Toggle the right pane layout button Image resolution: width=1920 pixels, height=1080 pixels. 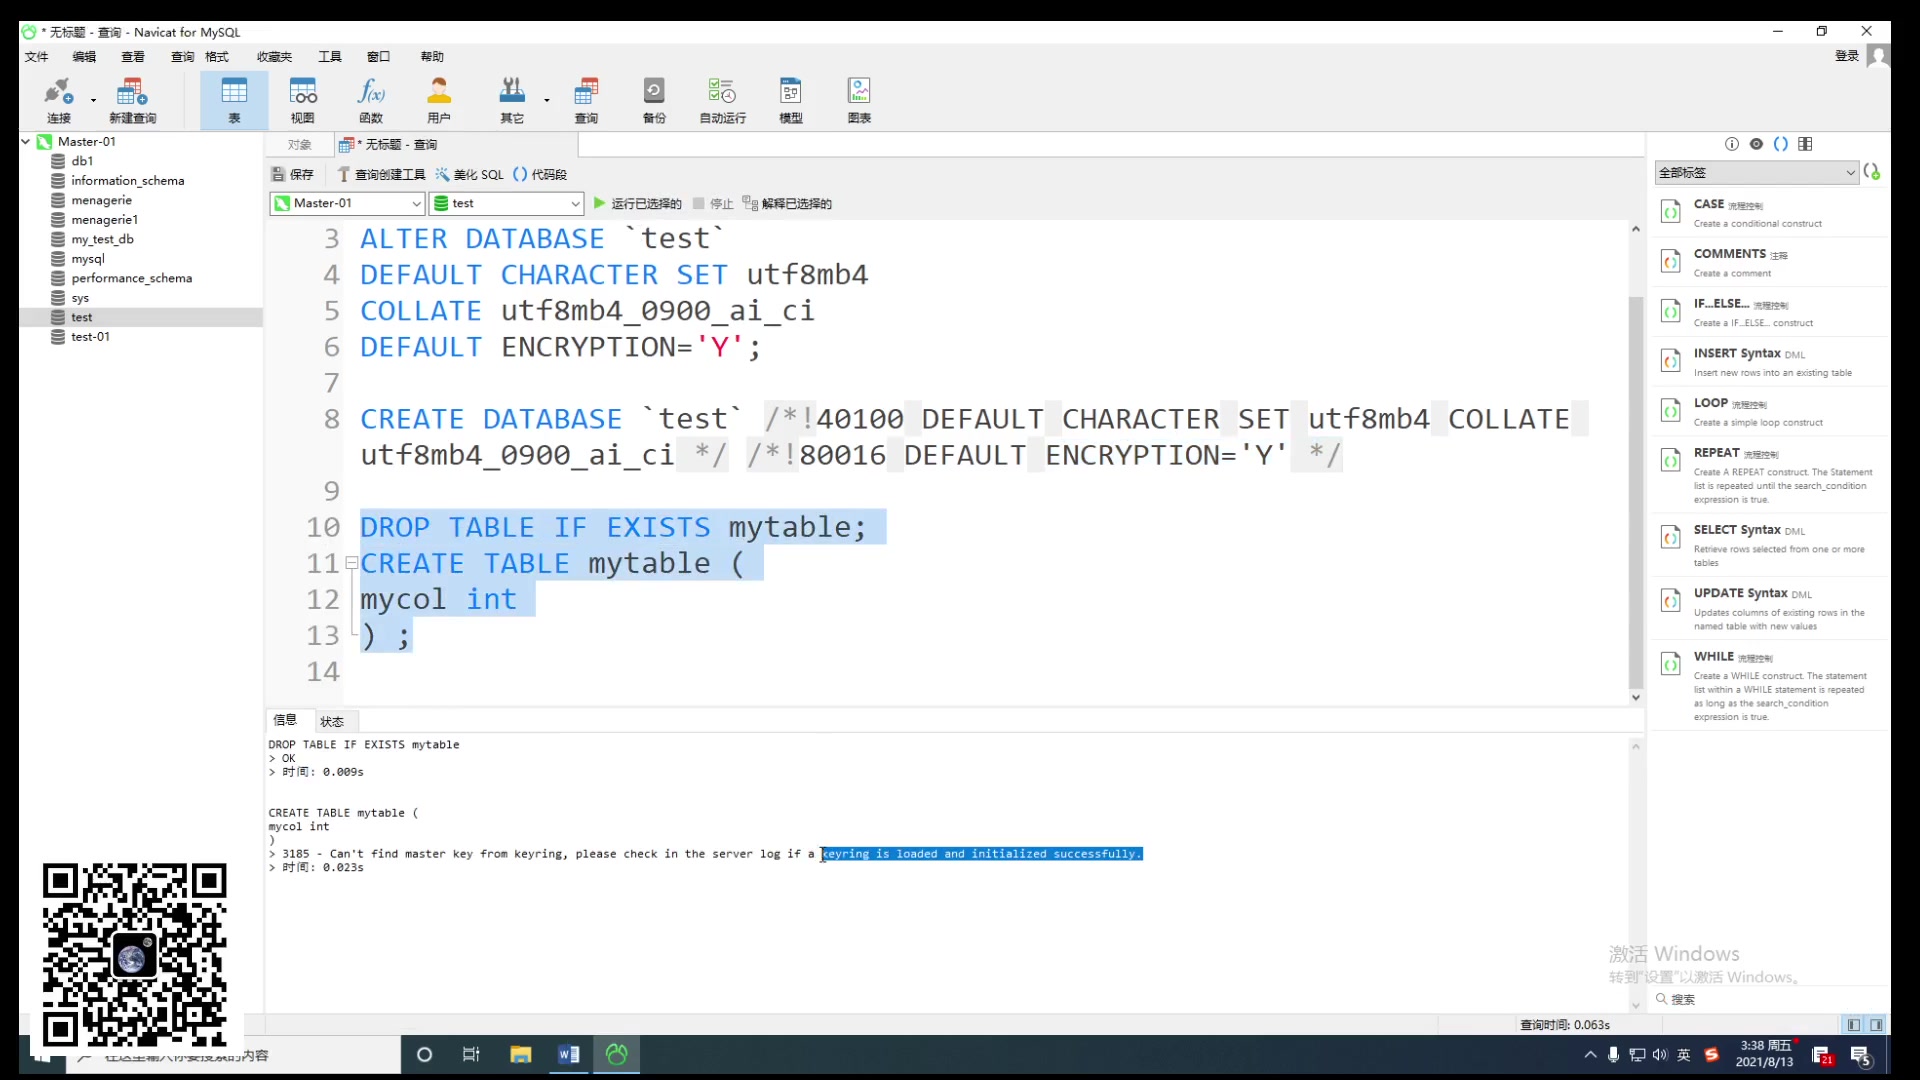[x=1876, y=1025]
